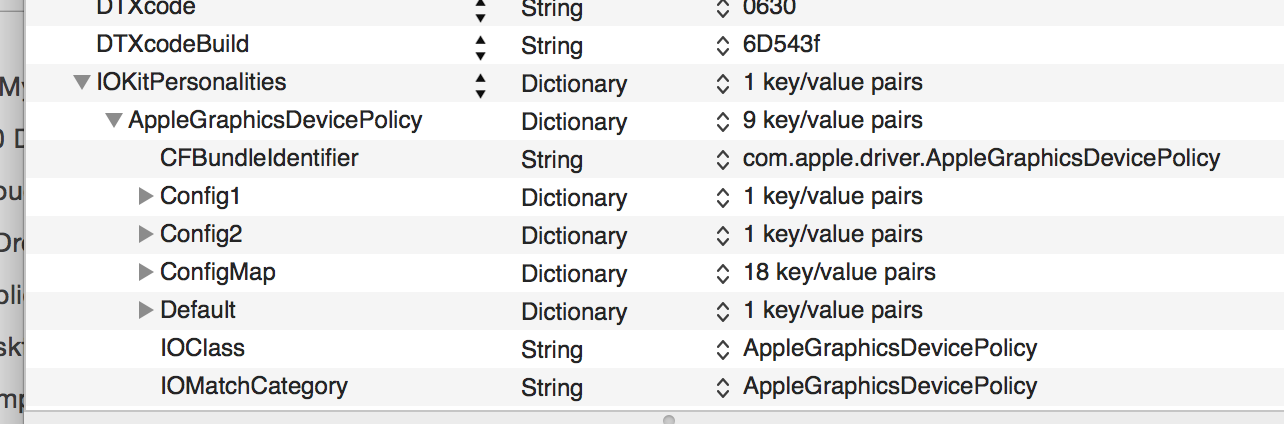
Task: Click the Type cell of Config1
Action: 574,198
